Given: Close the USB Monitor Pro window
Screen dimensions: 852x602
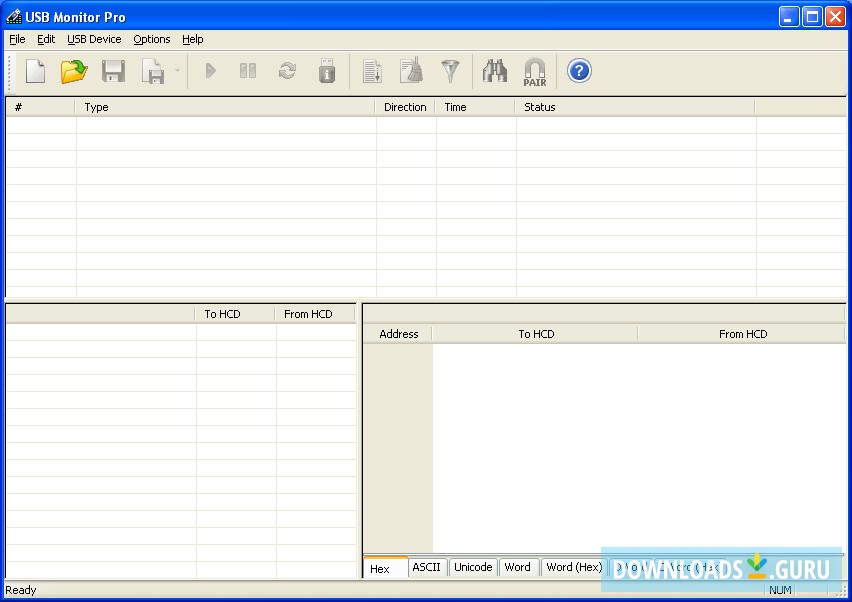Looking at the screenshot, I should 835,17.
